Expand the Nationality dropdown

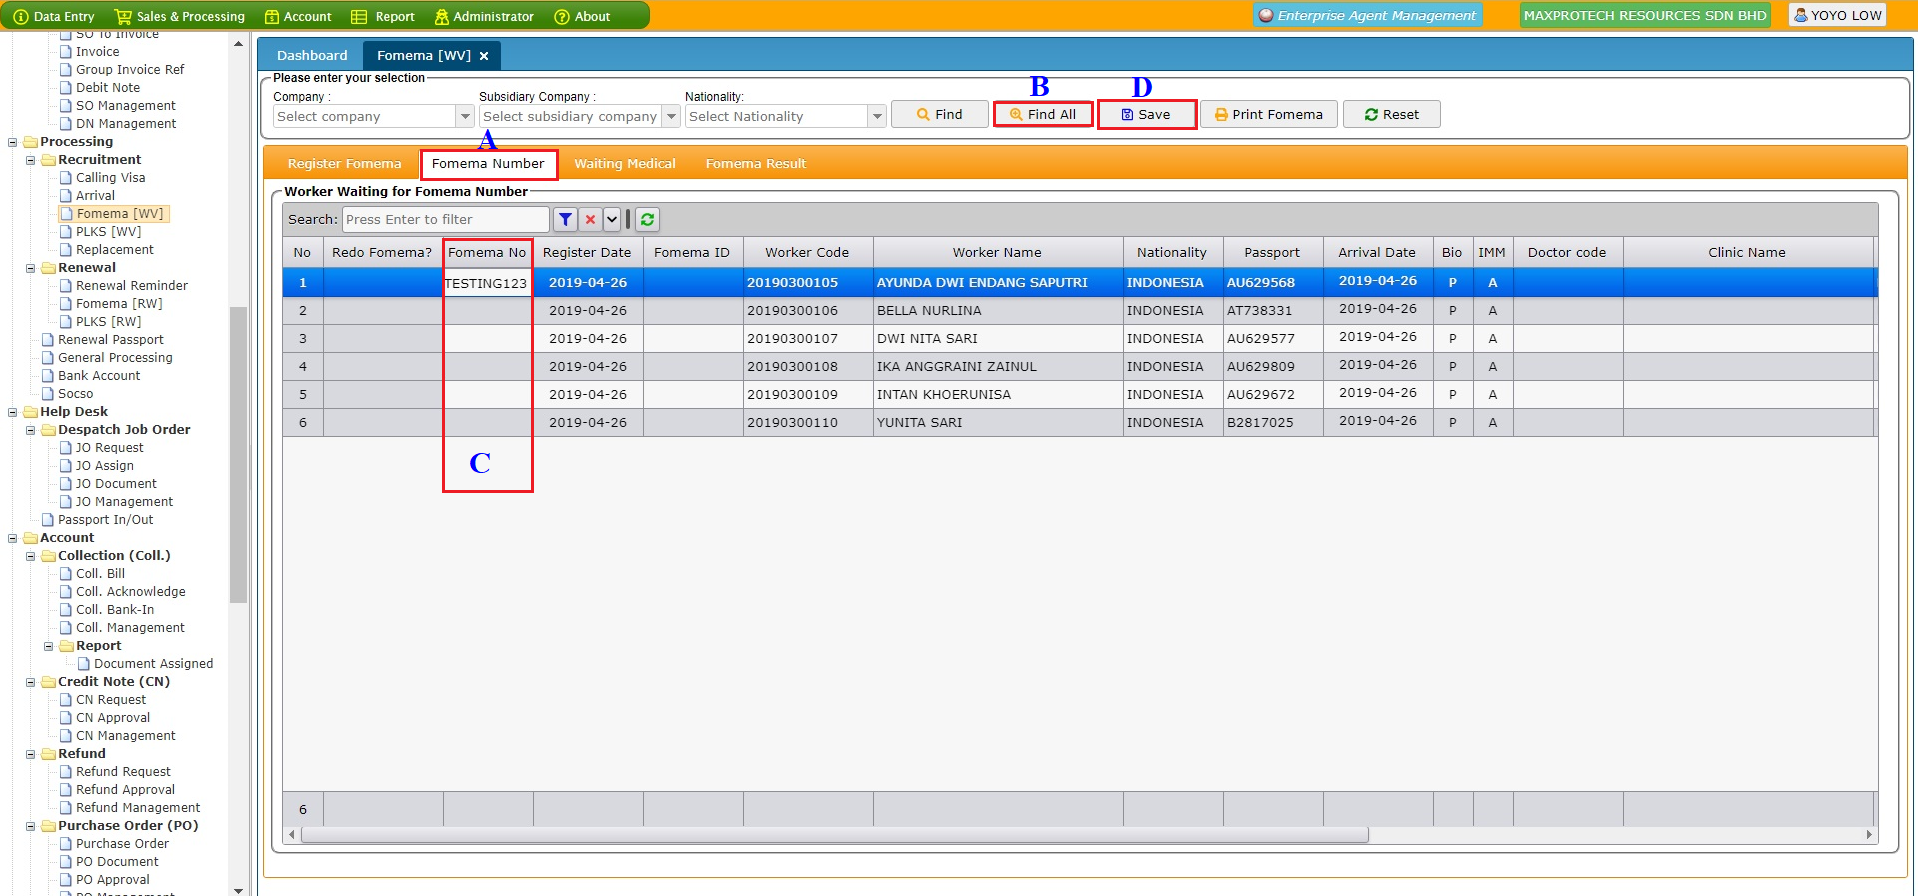877,117
